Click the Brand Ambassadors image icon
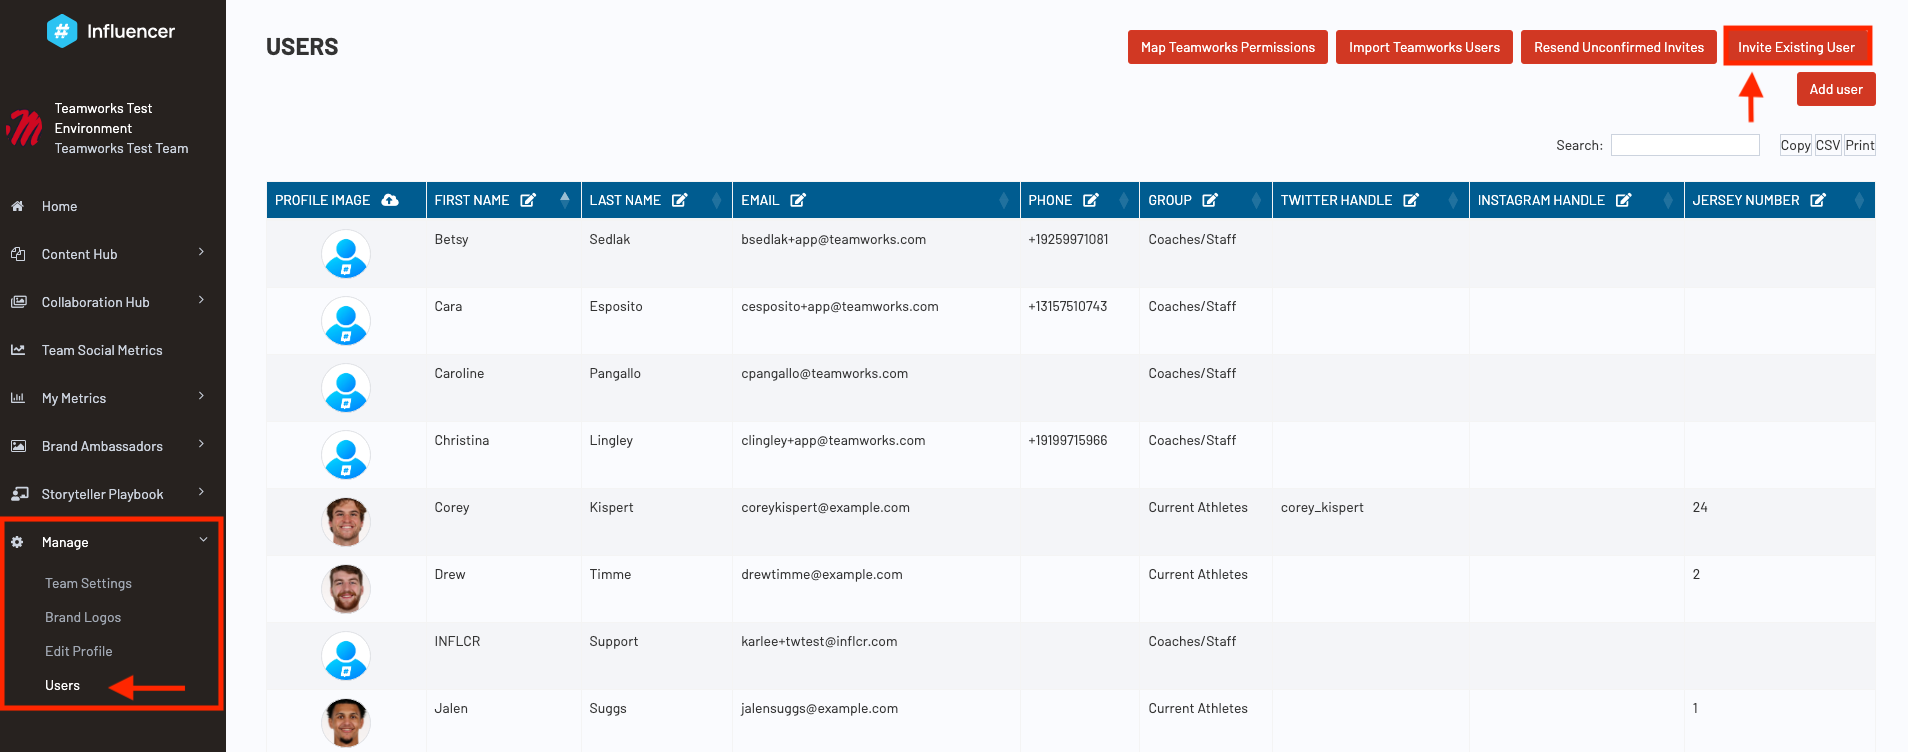 click(x=18, y=446)
